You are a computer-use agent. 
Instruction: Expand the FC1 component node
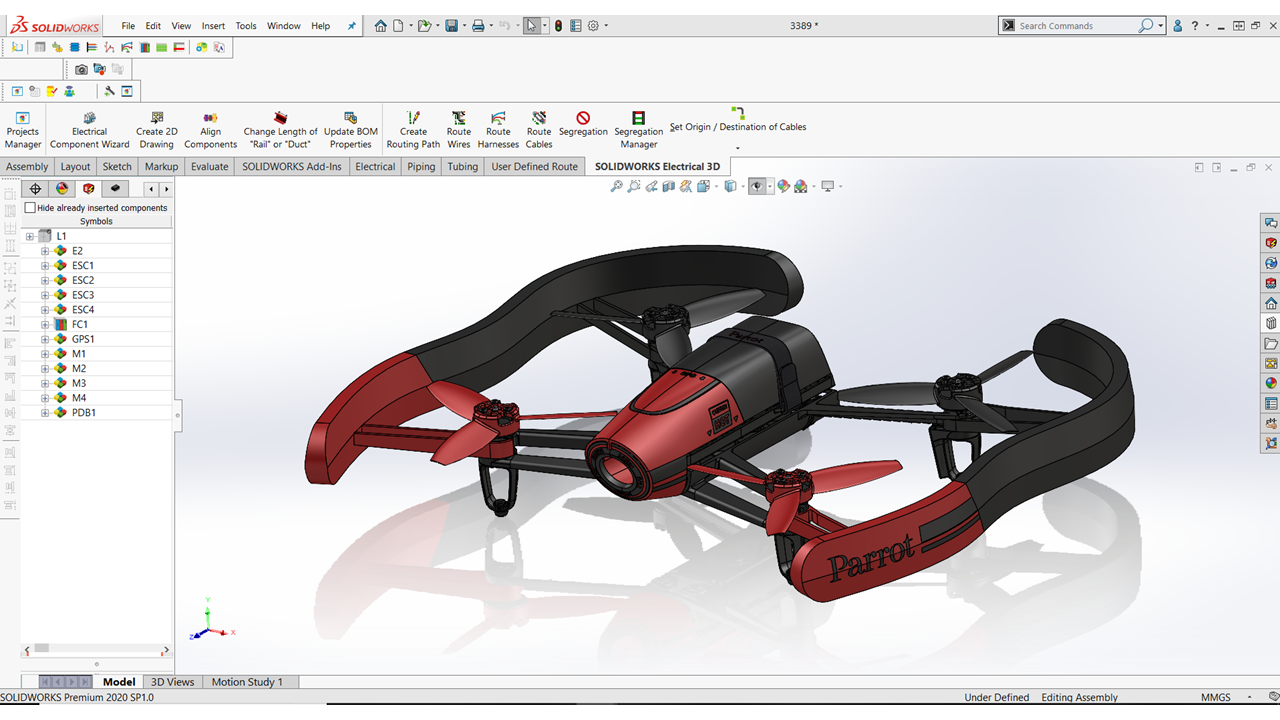[45, 324]
